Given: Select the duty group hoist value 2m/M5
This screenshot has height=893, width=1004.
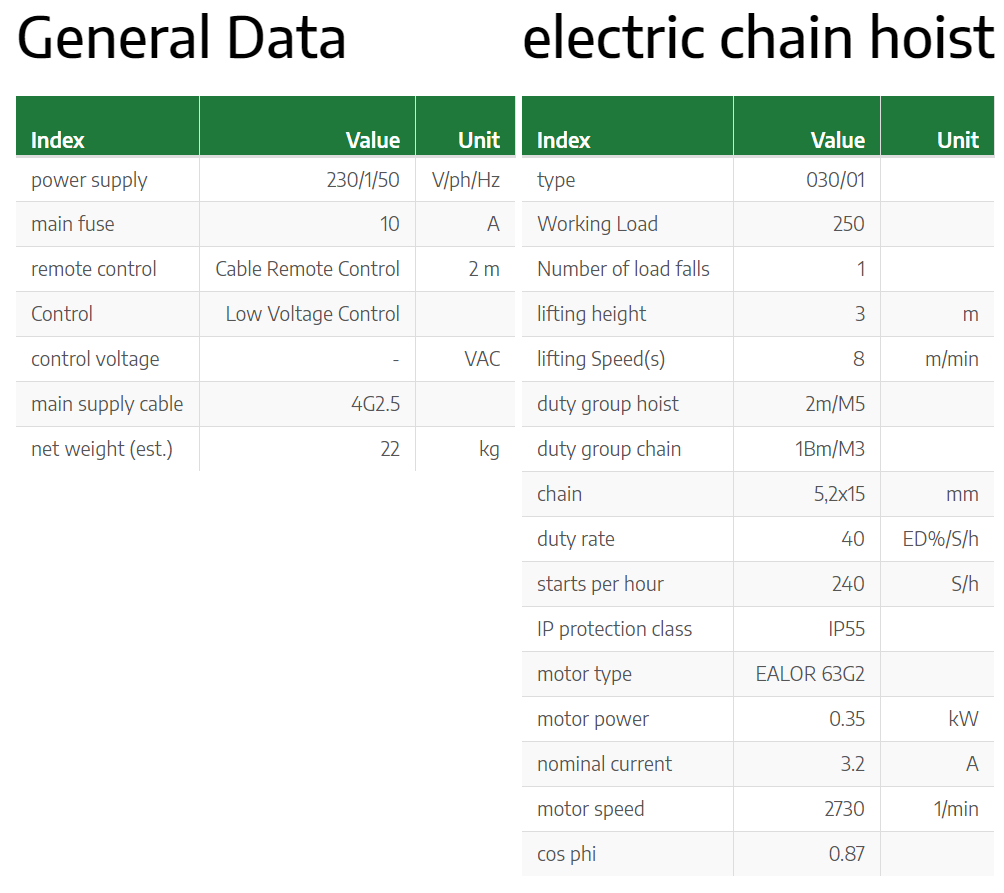Looking at the screenshot, I should 835,404.
